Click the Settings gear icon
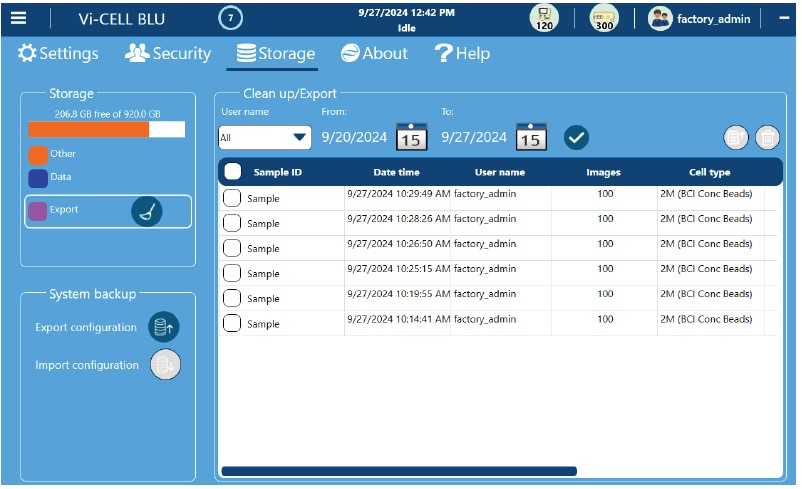This screenshot has height=489, width=802. point(27,53)
